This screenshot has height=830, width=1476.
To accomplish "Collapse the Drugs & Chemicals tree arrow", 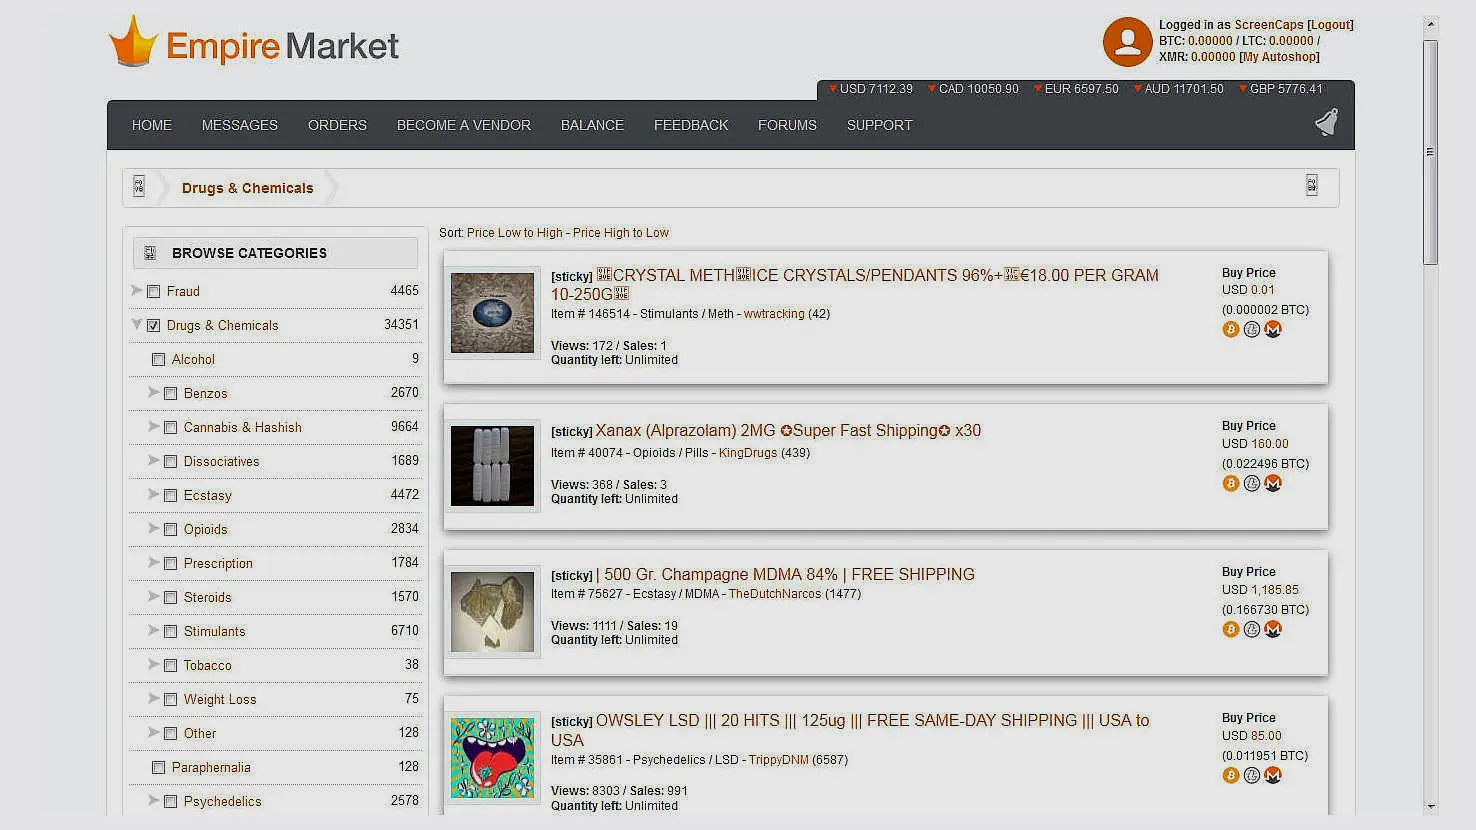I will [x=137, y=324].
